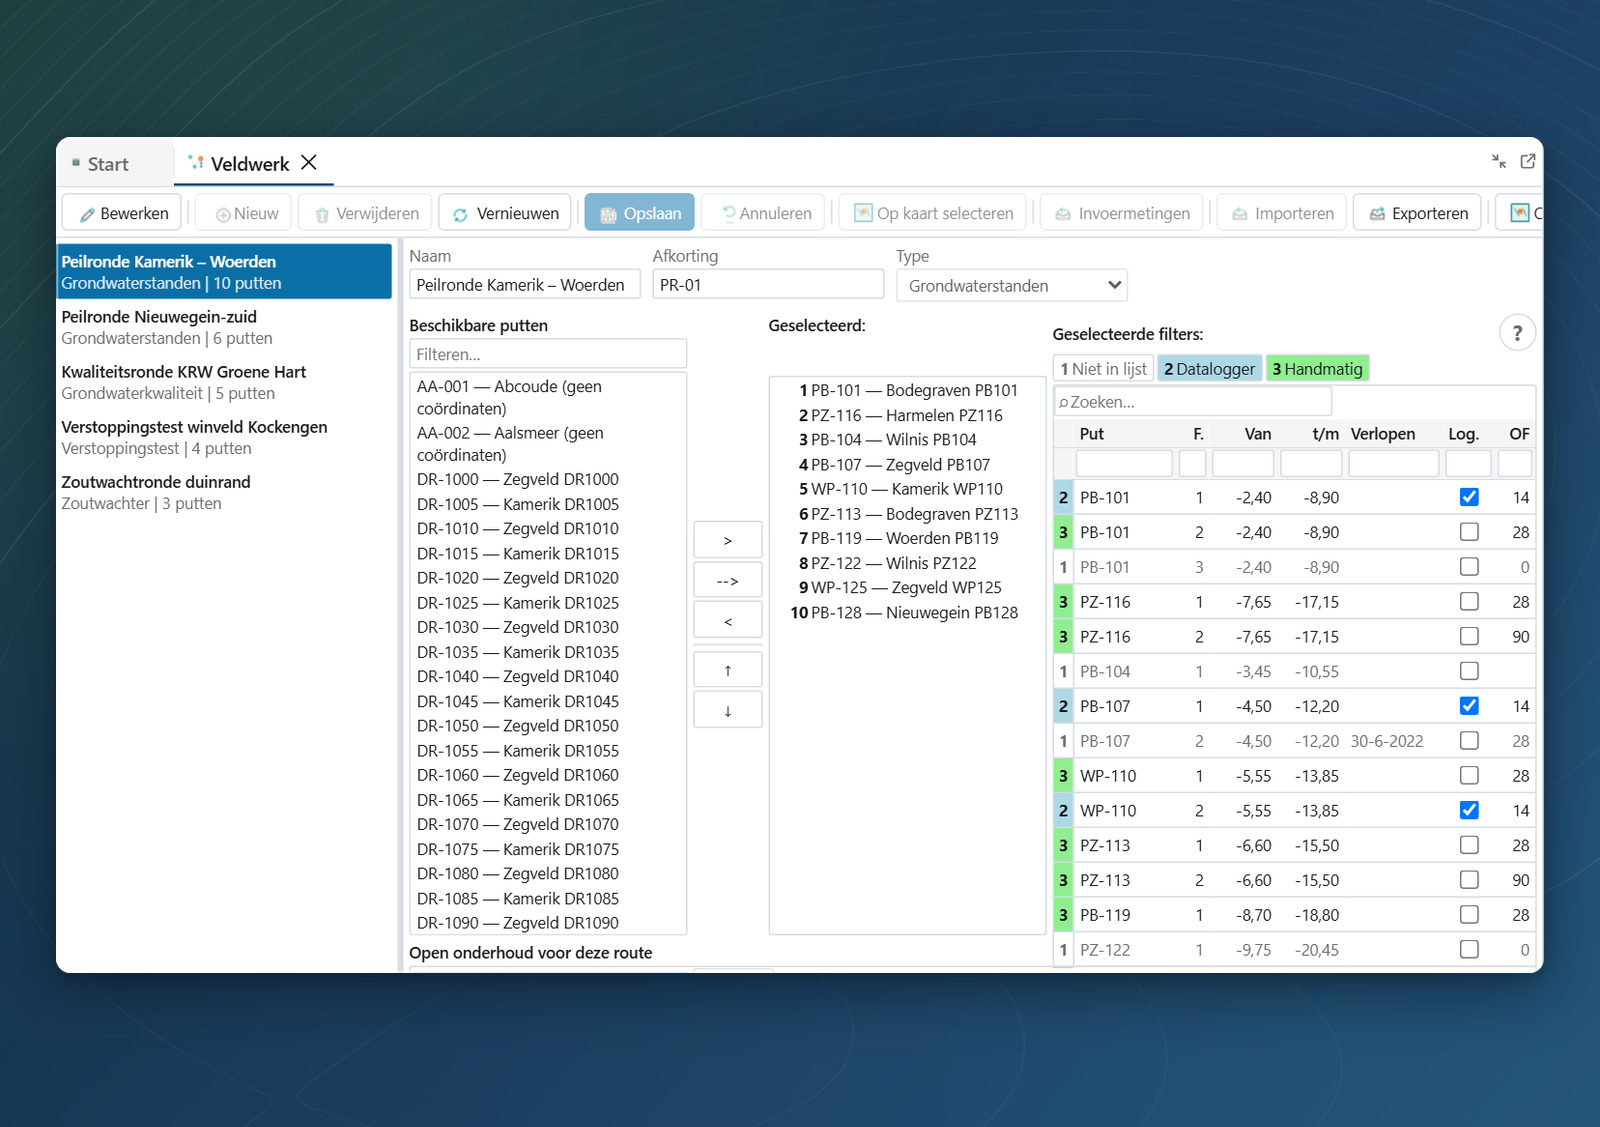Click the PZ-113 filter 2 table row
Screen dimensions: 1600x1127
pos(1294,880)
